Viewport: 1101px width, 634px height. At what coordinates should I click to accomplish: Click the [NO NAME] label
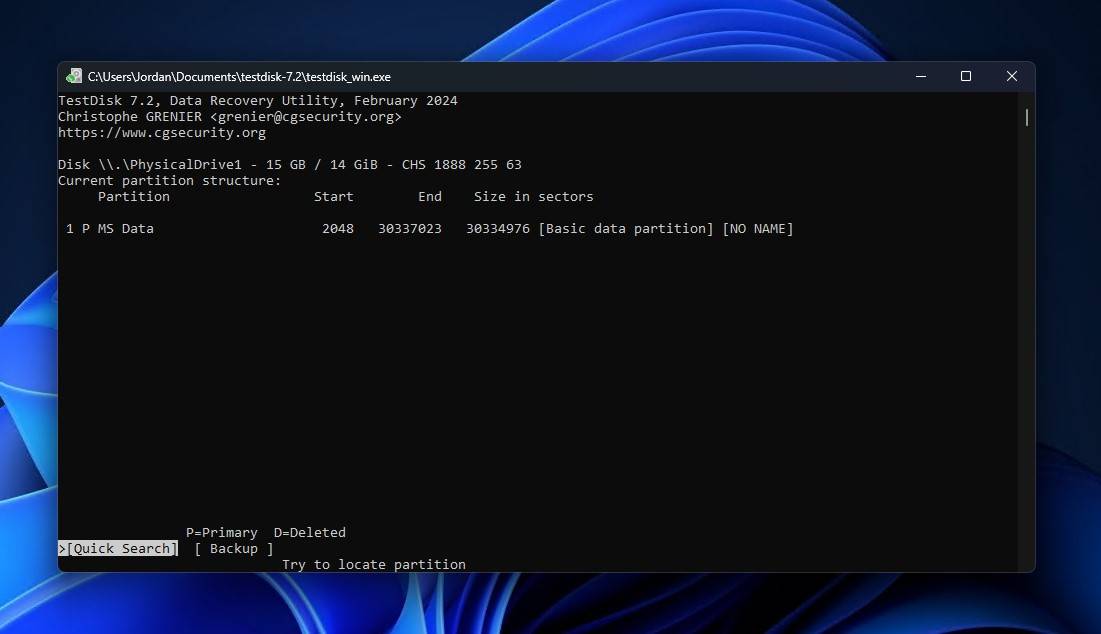758,228
